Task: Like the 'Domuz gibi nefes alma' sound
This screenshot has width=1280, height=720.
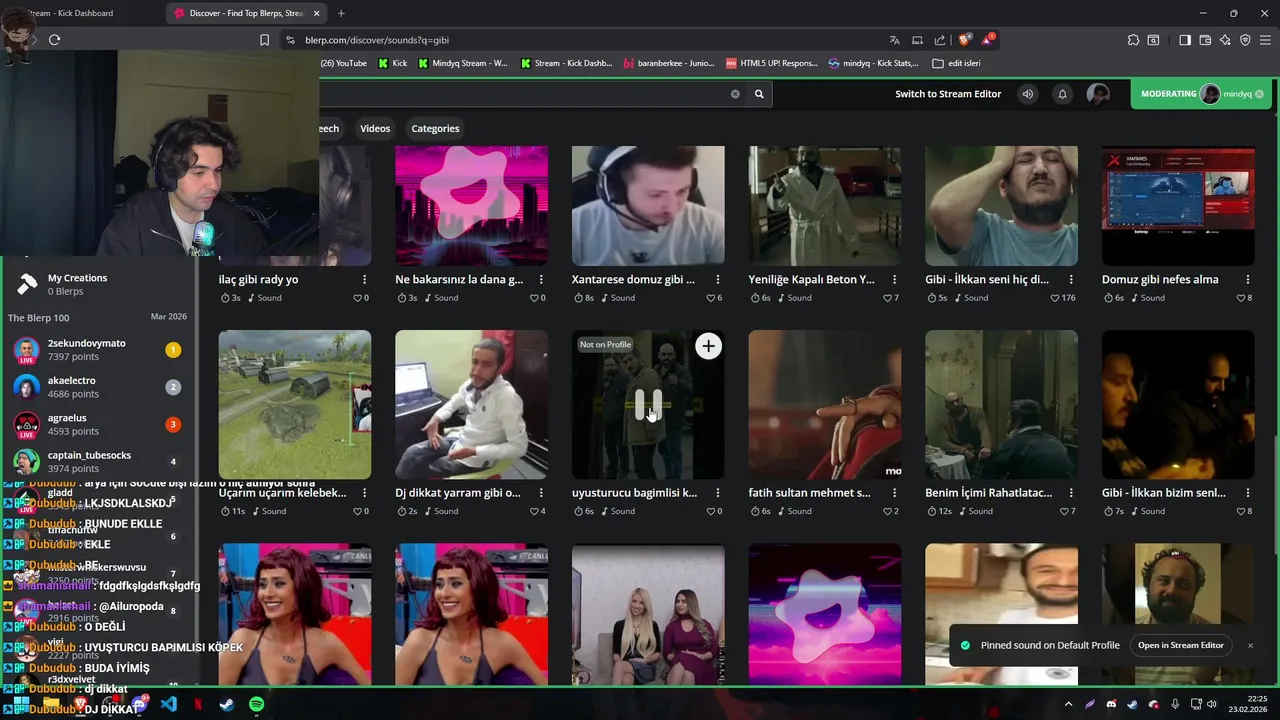Action: (1241, 298)
